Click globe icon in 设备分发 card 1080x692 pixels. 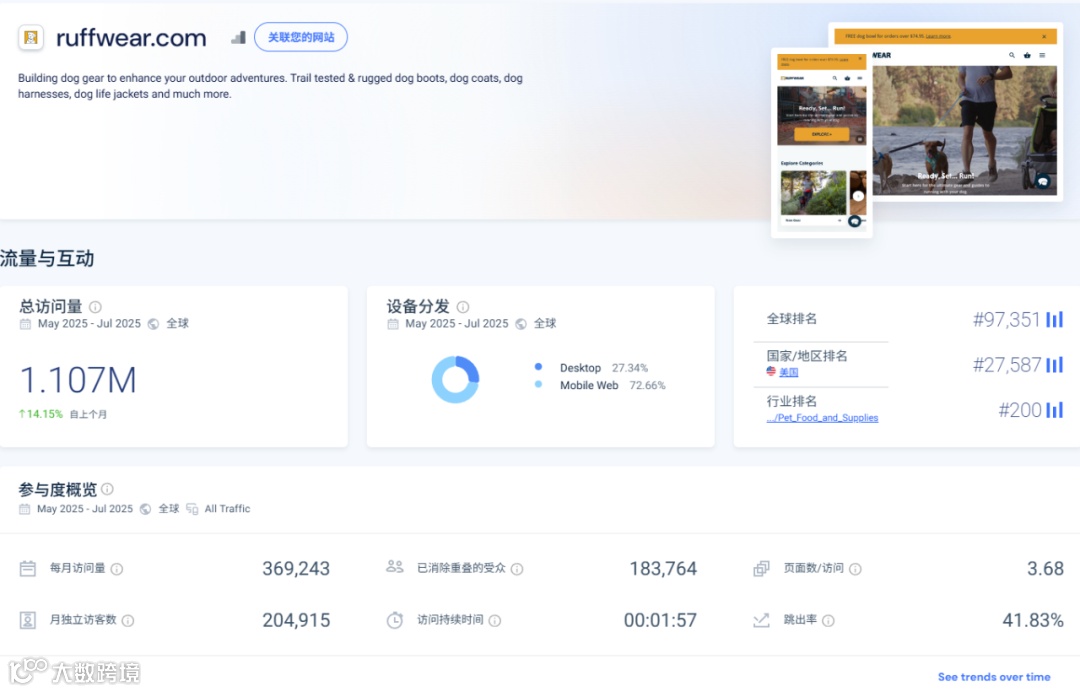[521, 324]
